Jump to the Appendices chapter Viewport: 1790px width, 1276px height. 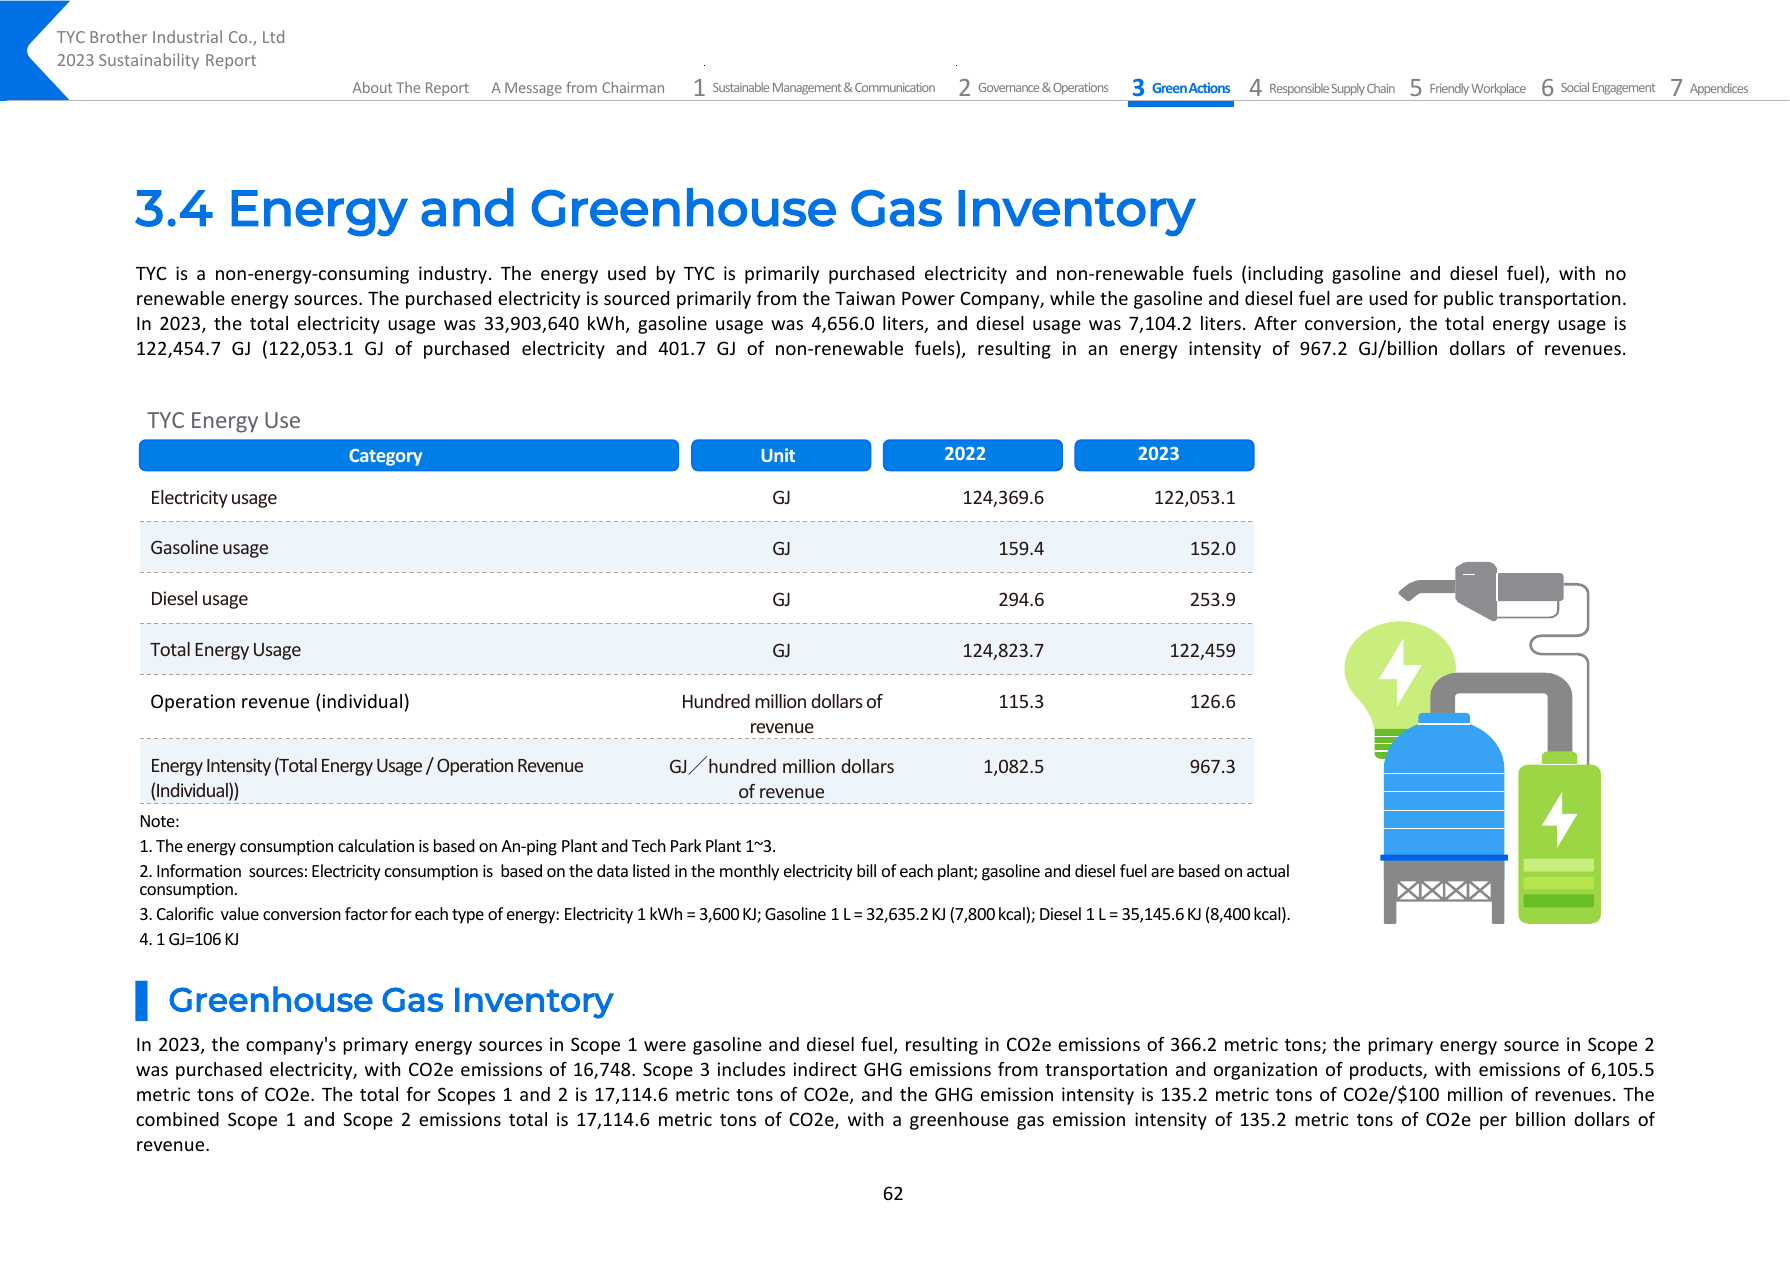click(1709, 88)
